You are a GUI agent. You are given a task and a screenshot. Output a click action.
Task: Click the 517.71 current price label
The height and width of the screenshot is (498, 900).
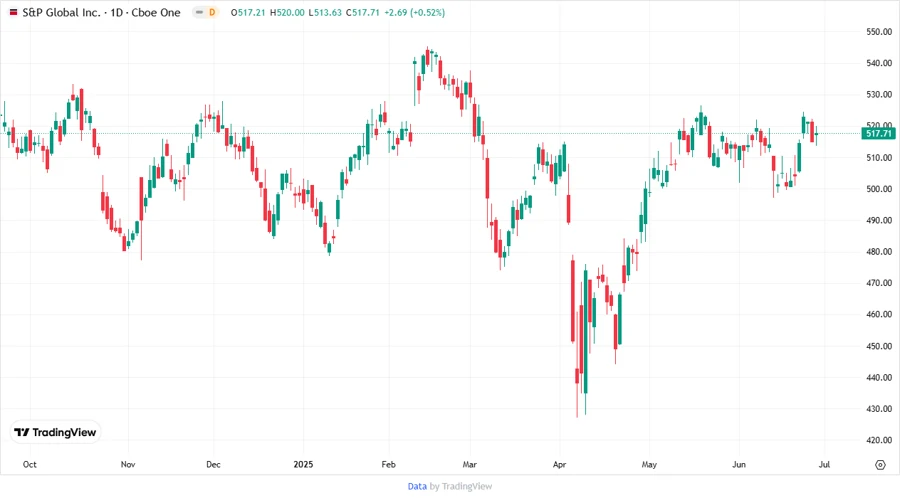878,133
